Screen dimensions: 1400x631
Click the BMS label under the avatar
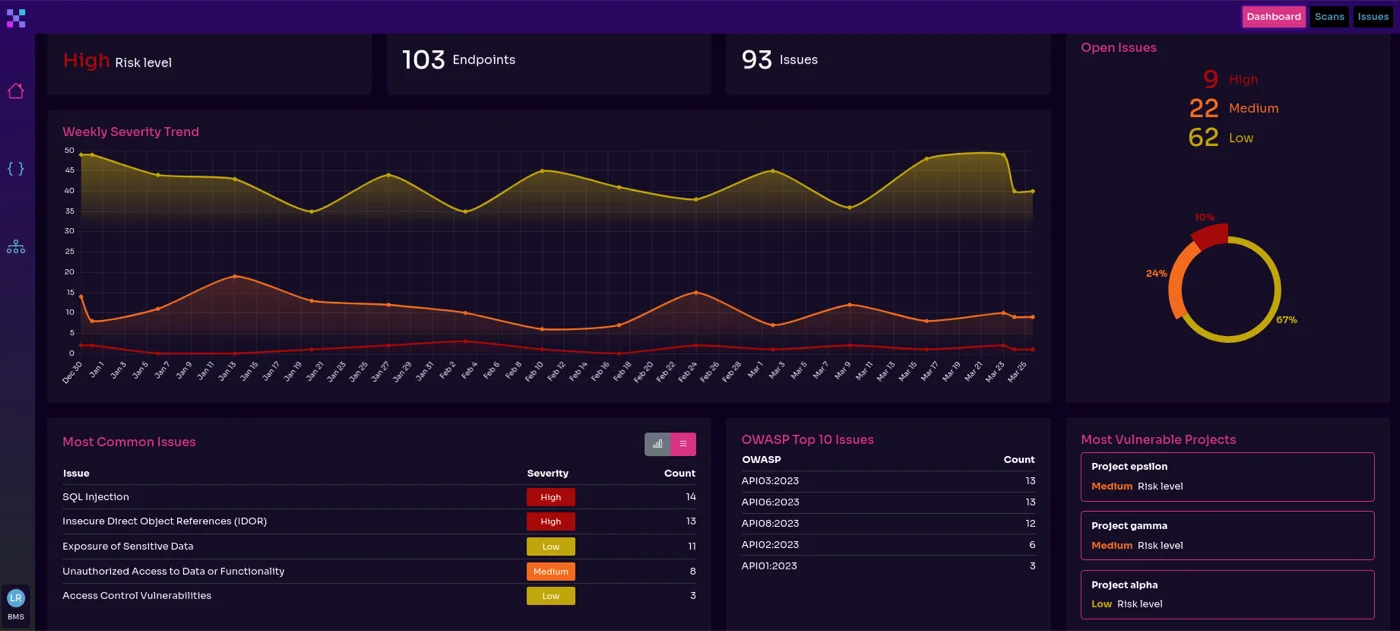point(15,617)
